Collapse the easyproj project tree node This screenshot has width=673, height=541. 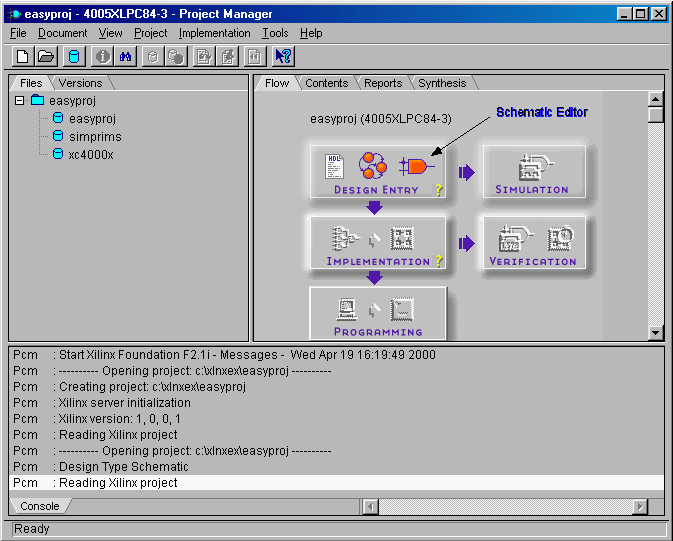pos(19,101)
